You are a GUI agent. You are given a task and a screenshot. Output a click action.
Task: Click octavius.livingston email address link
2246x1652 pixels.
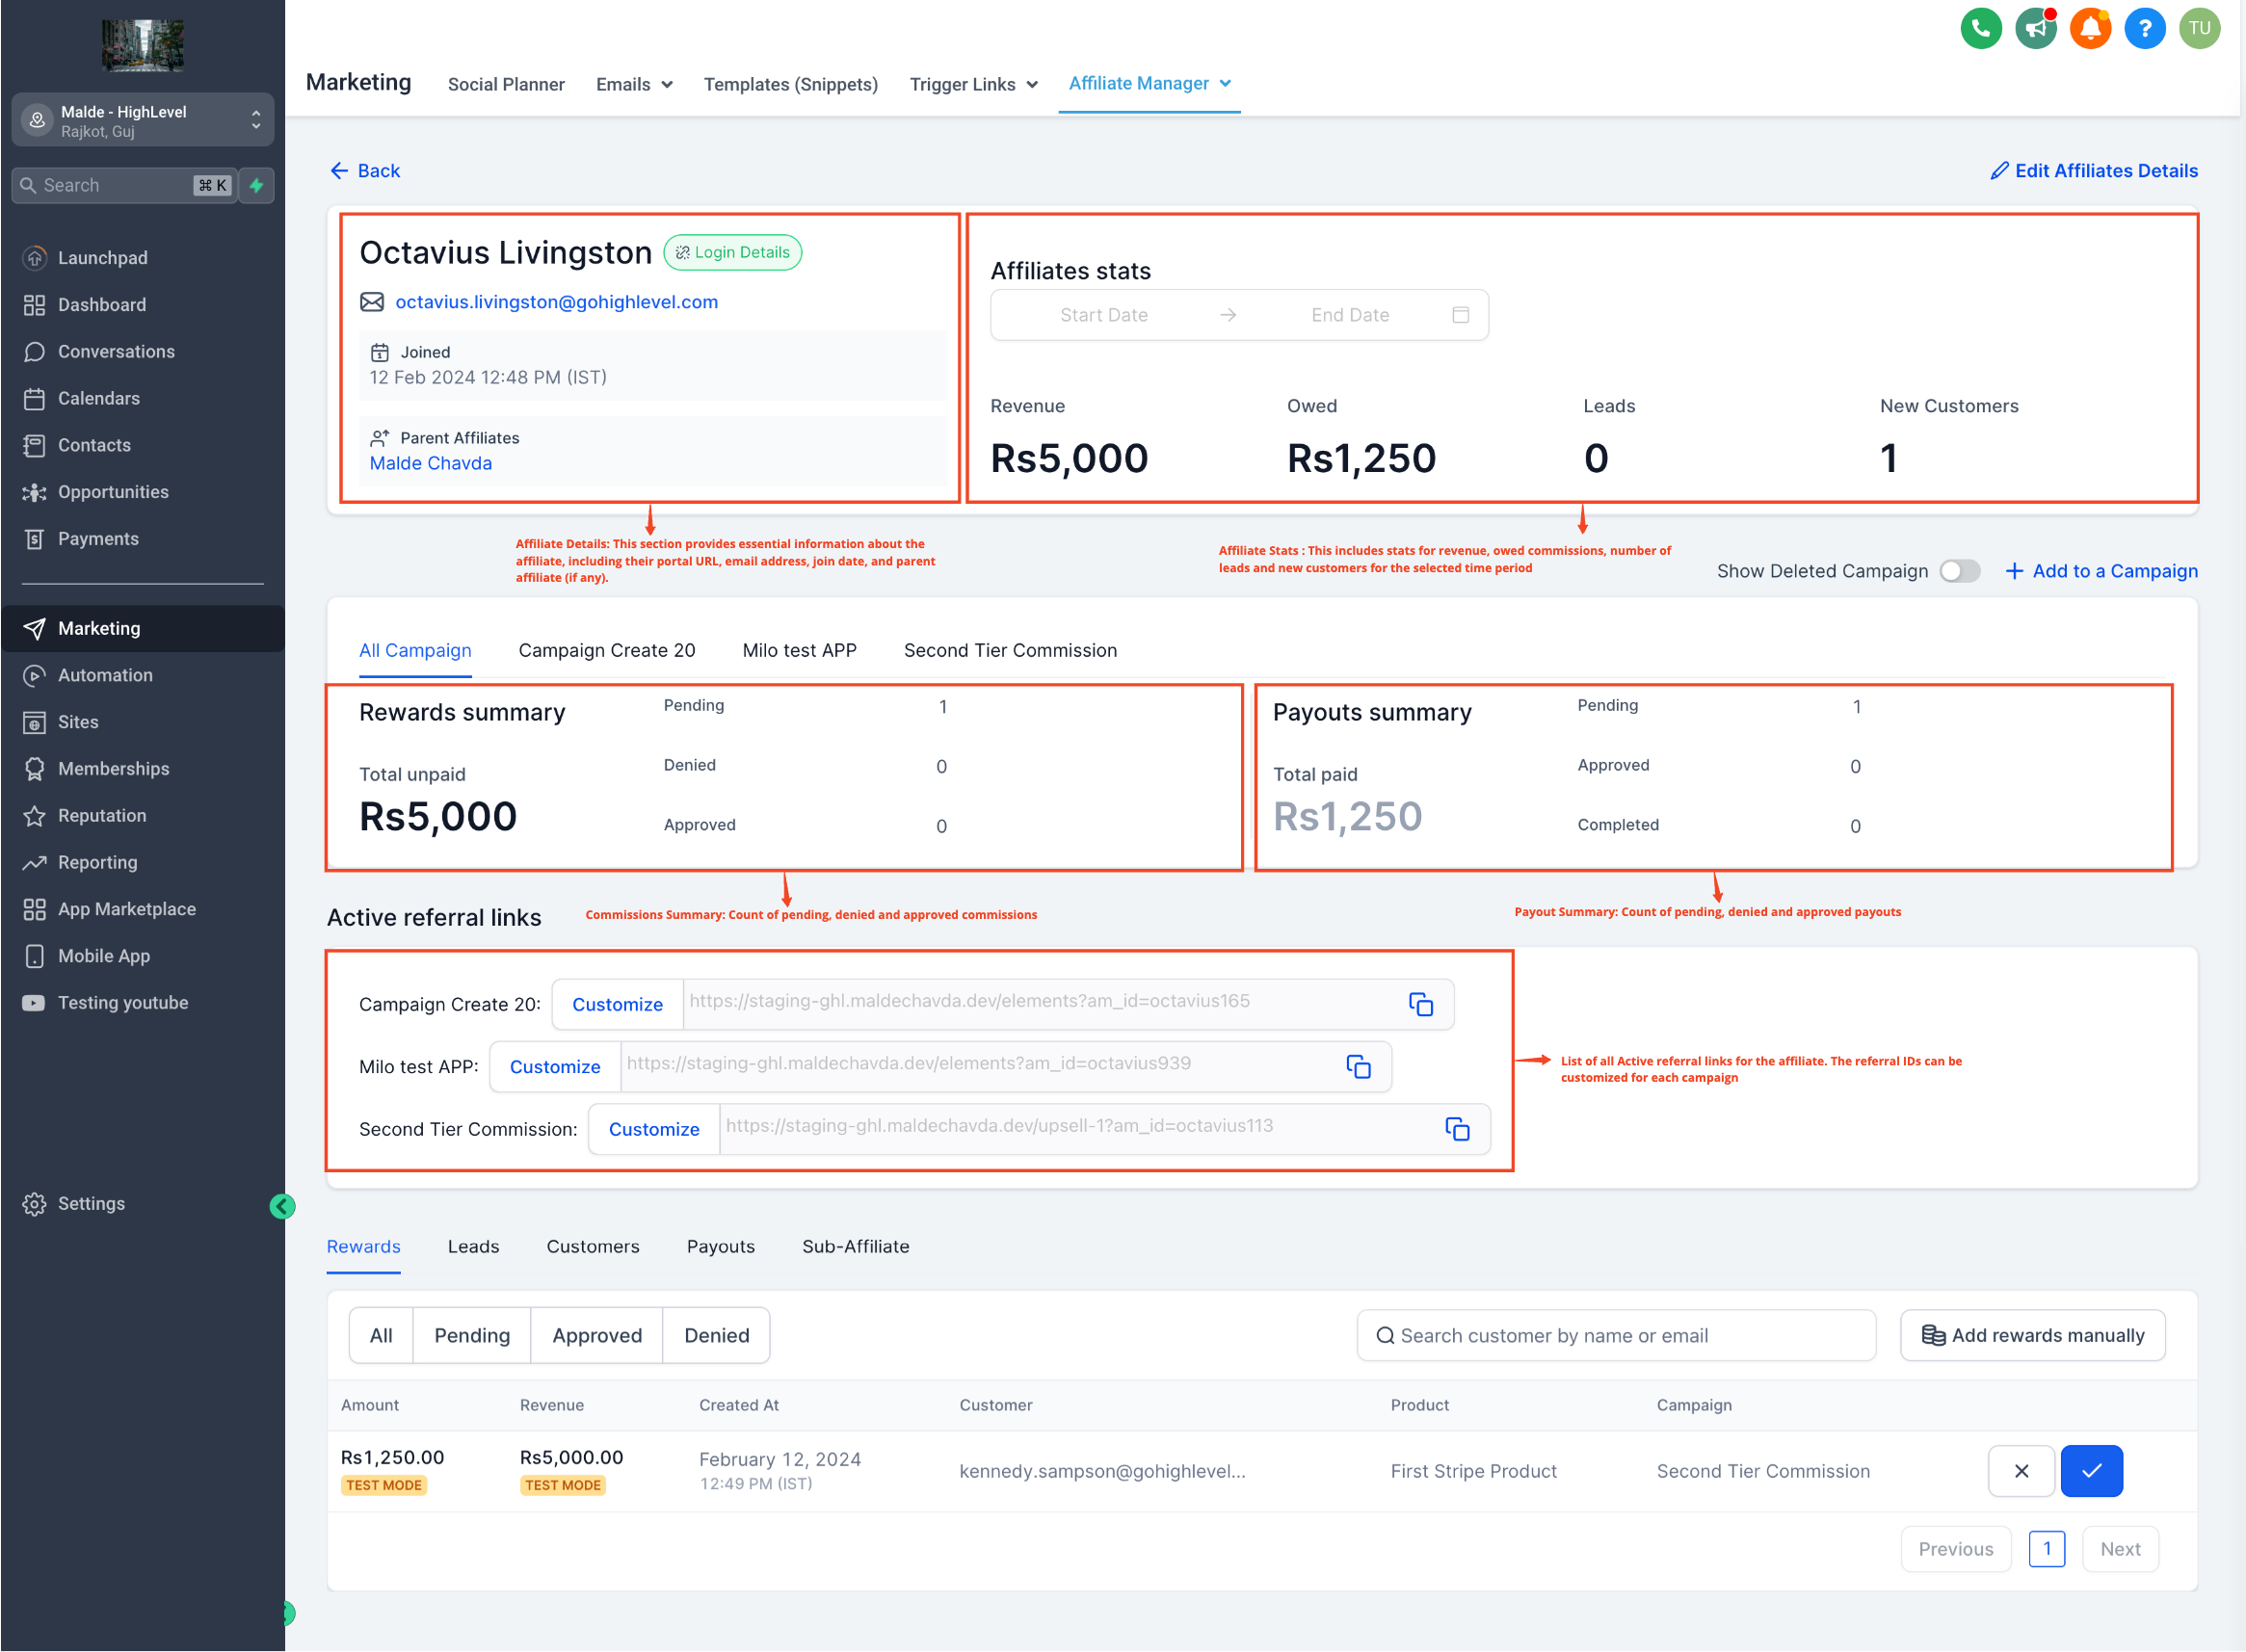pyautogui.click(x=556, y=302)
